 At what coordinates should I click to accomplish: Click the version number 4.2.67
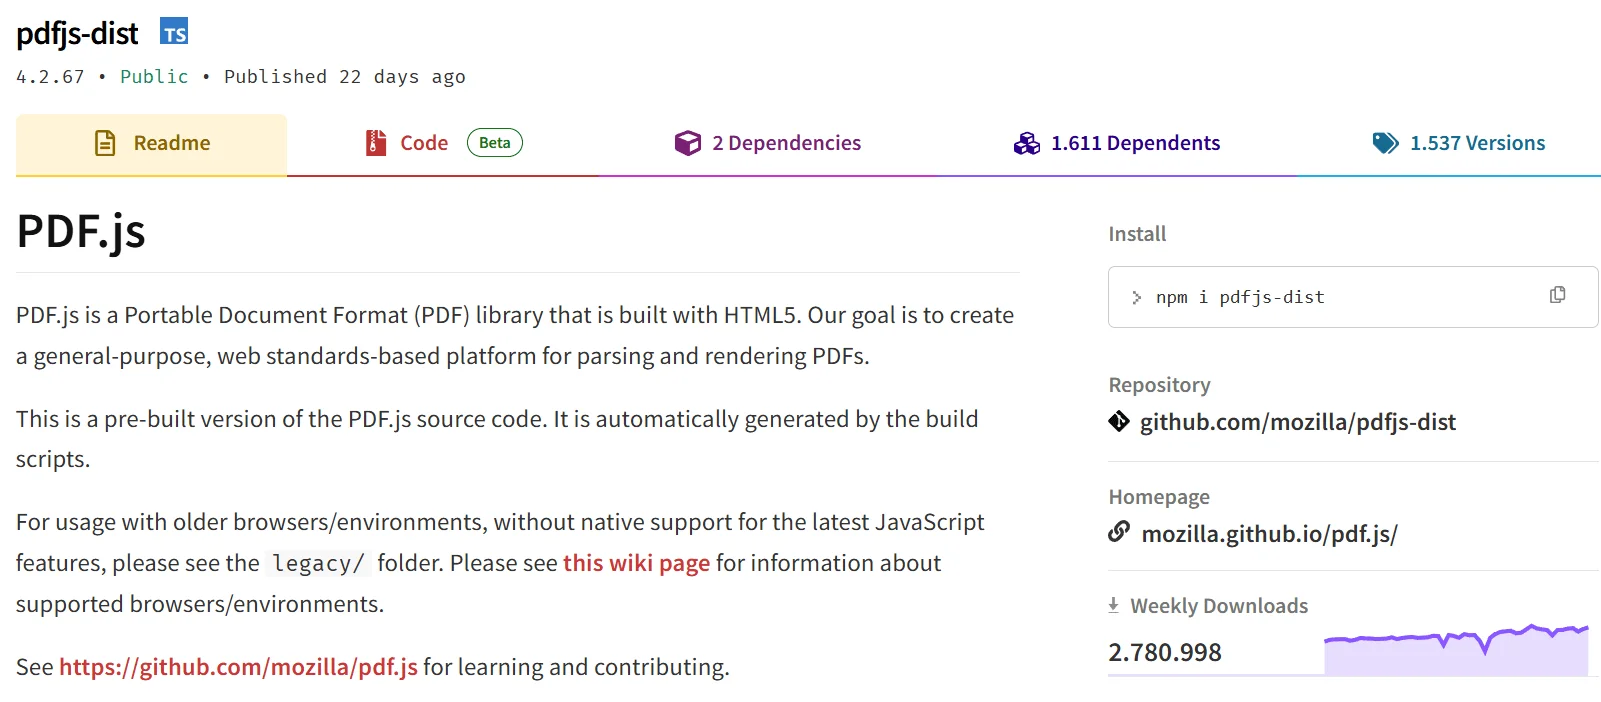[x=50, y=77]
